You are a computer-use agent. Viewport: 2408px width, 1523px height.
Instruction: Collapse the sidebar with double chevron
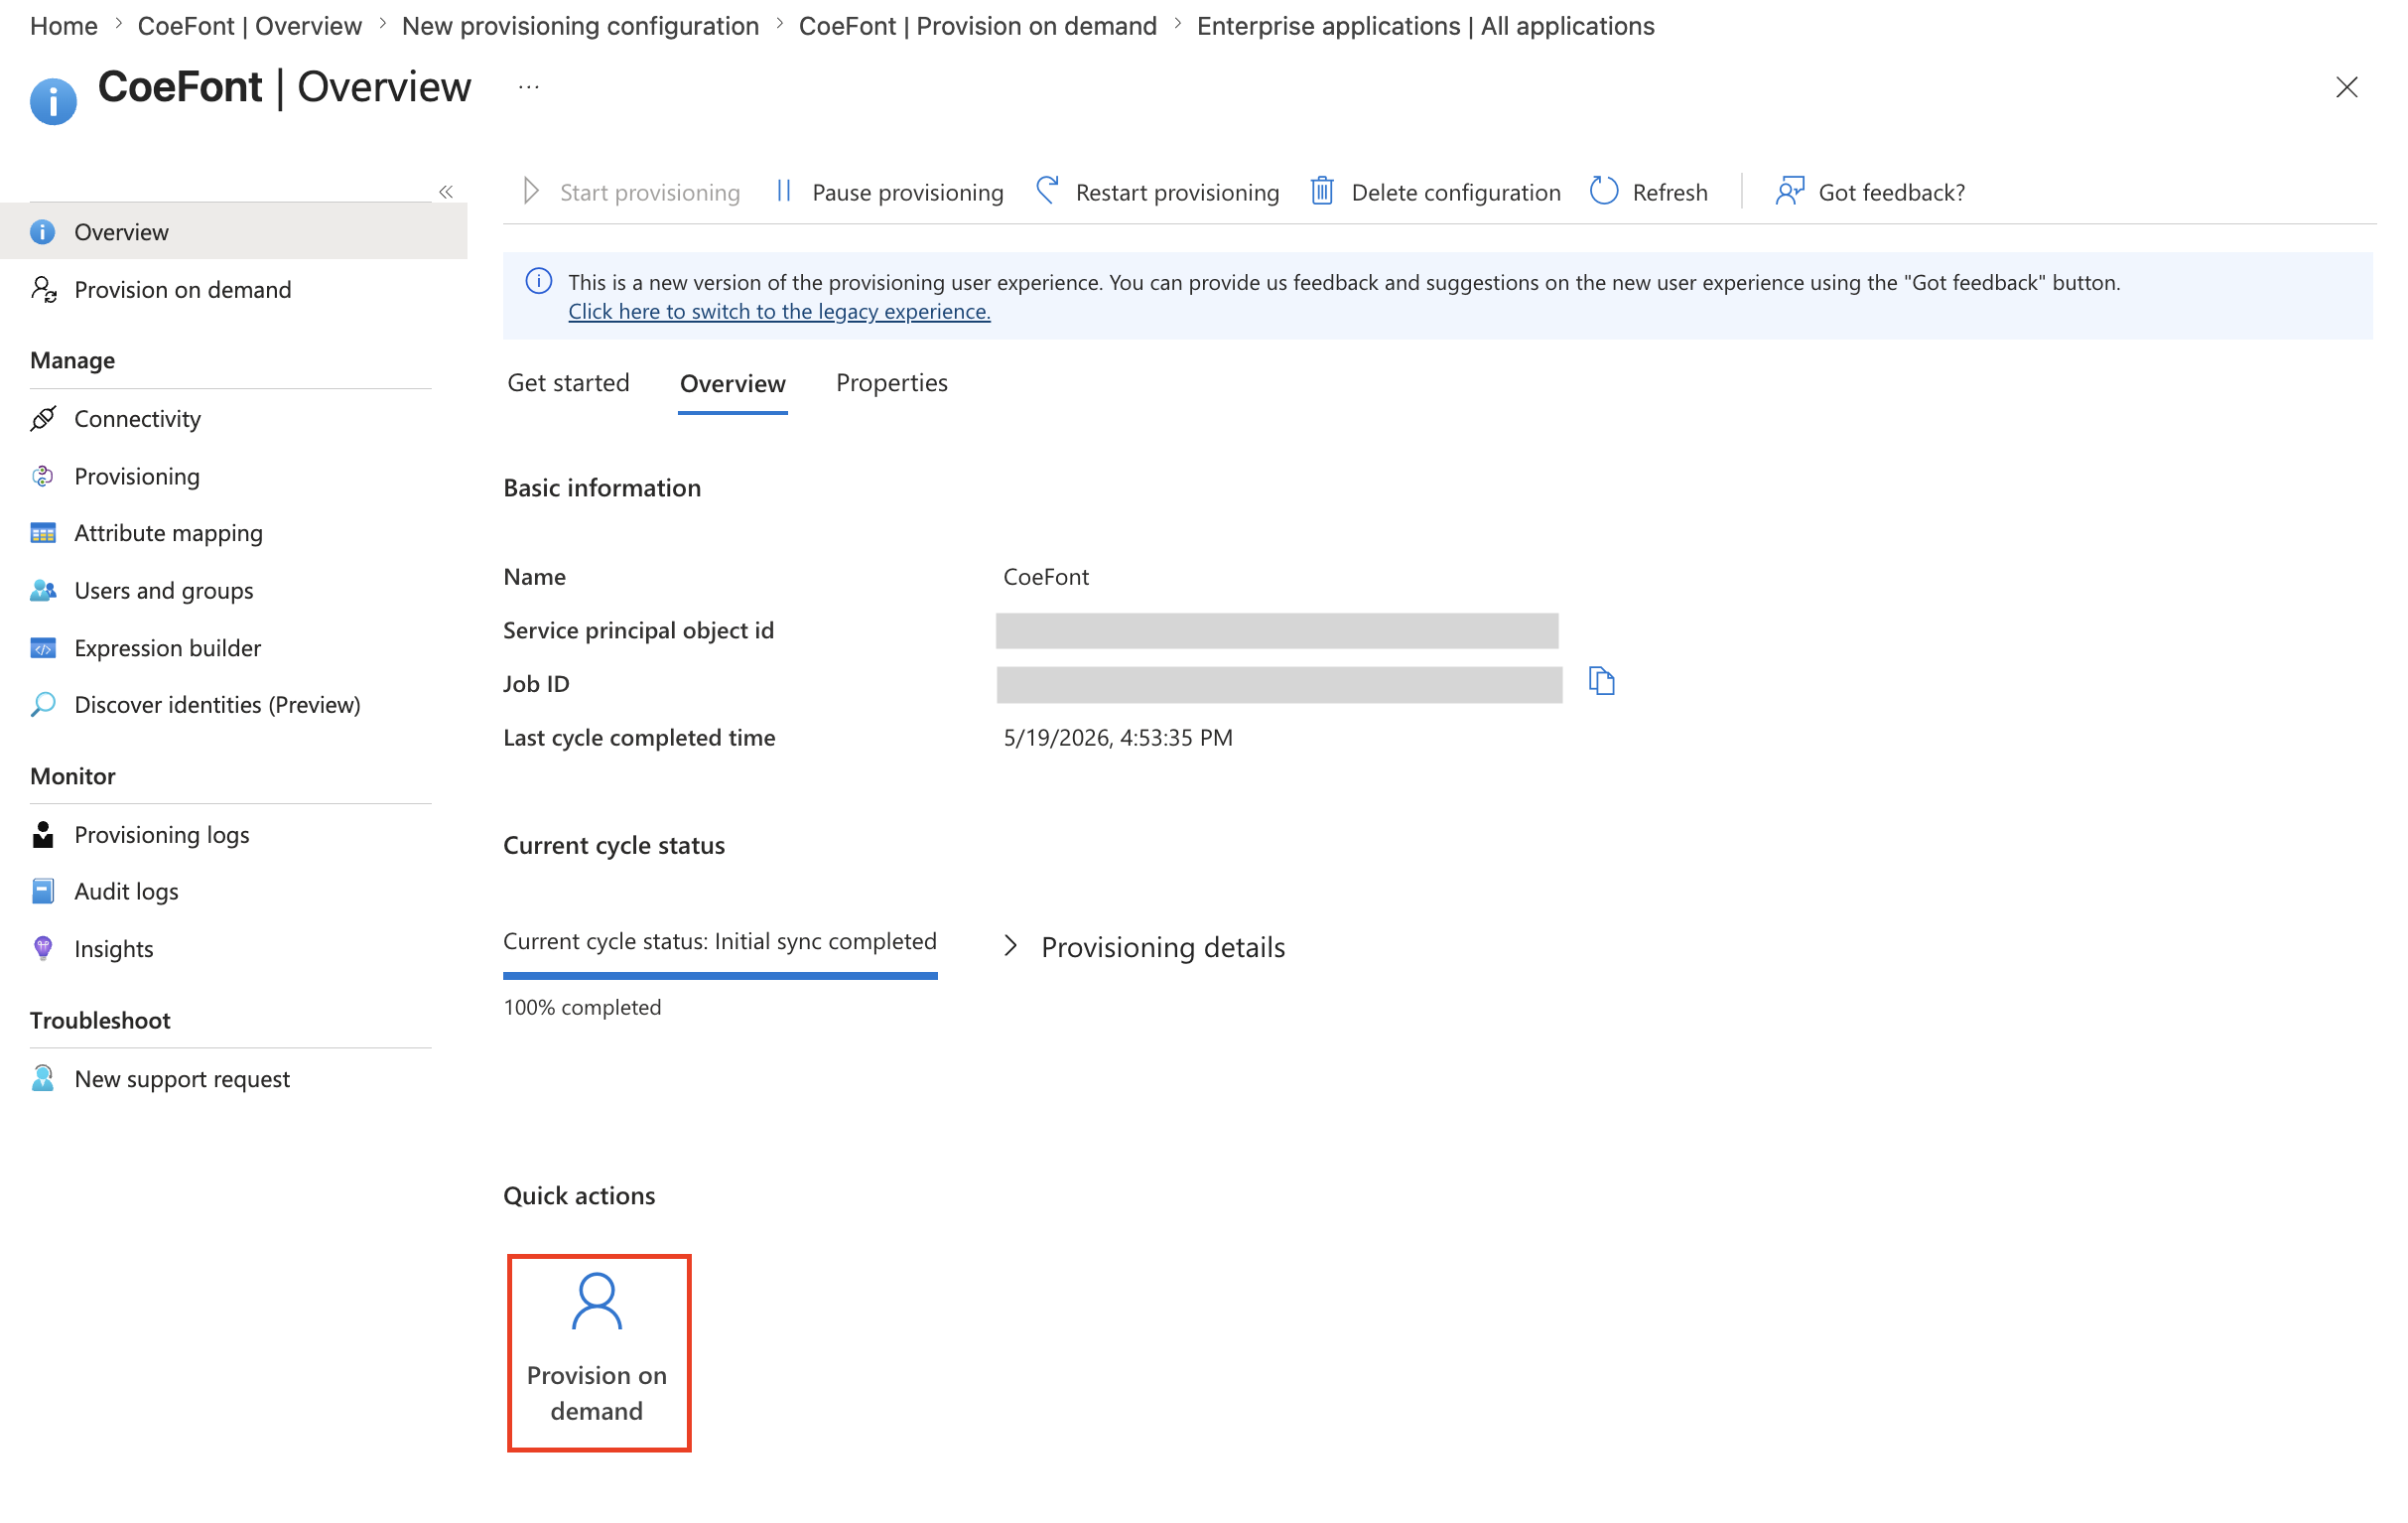tap(446, 191)
